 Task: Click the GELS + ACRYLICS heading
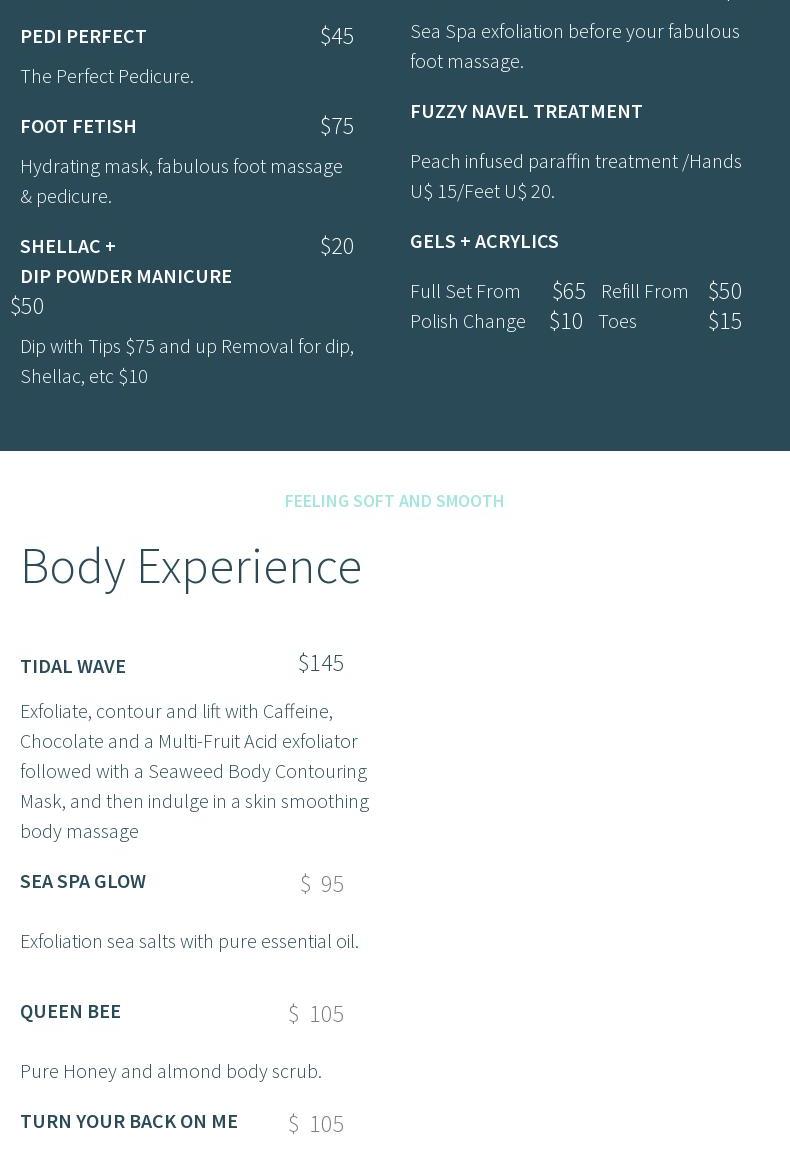click(484, 241)
